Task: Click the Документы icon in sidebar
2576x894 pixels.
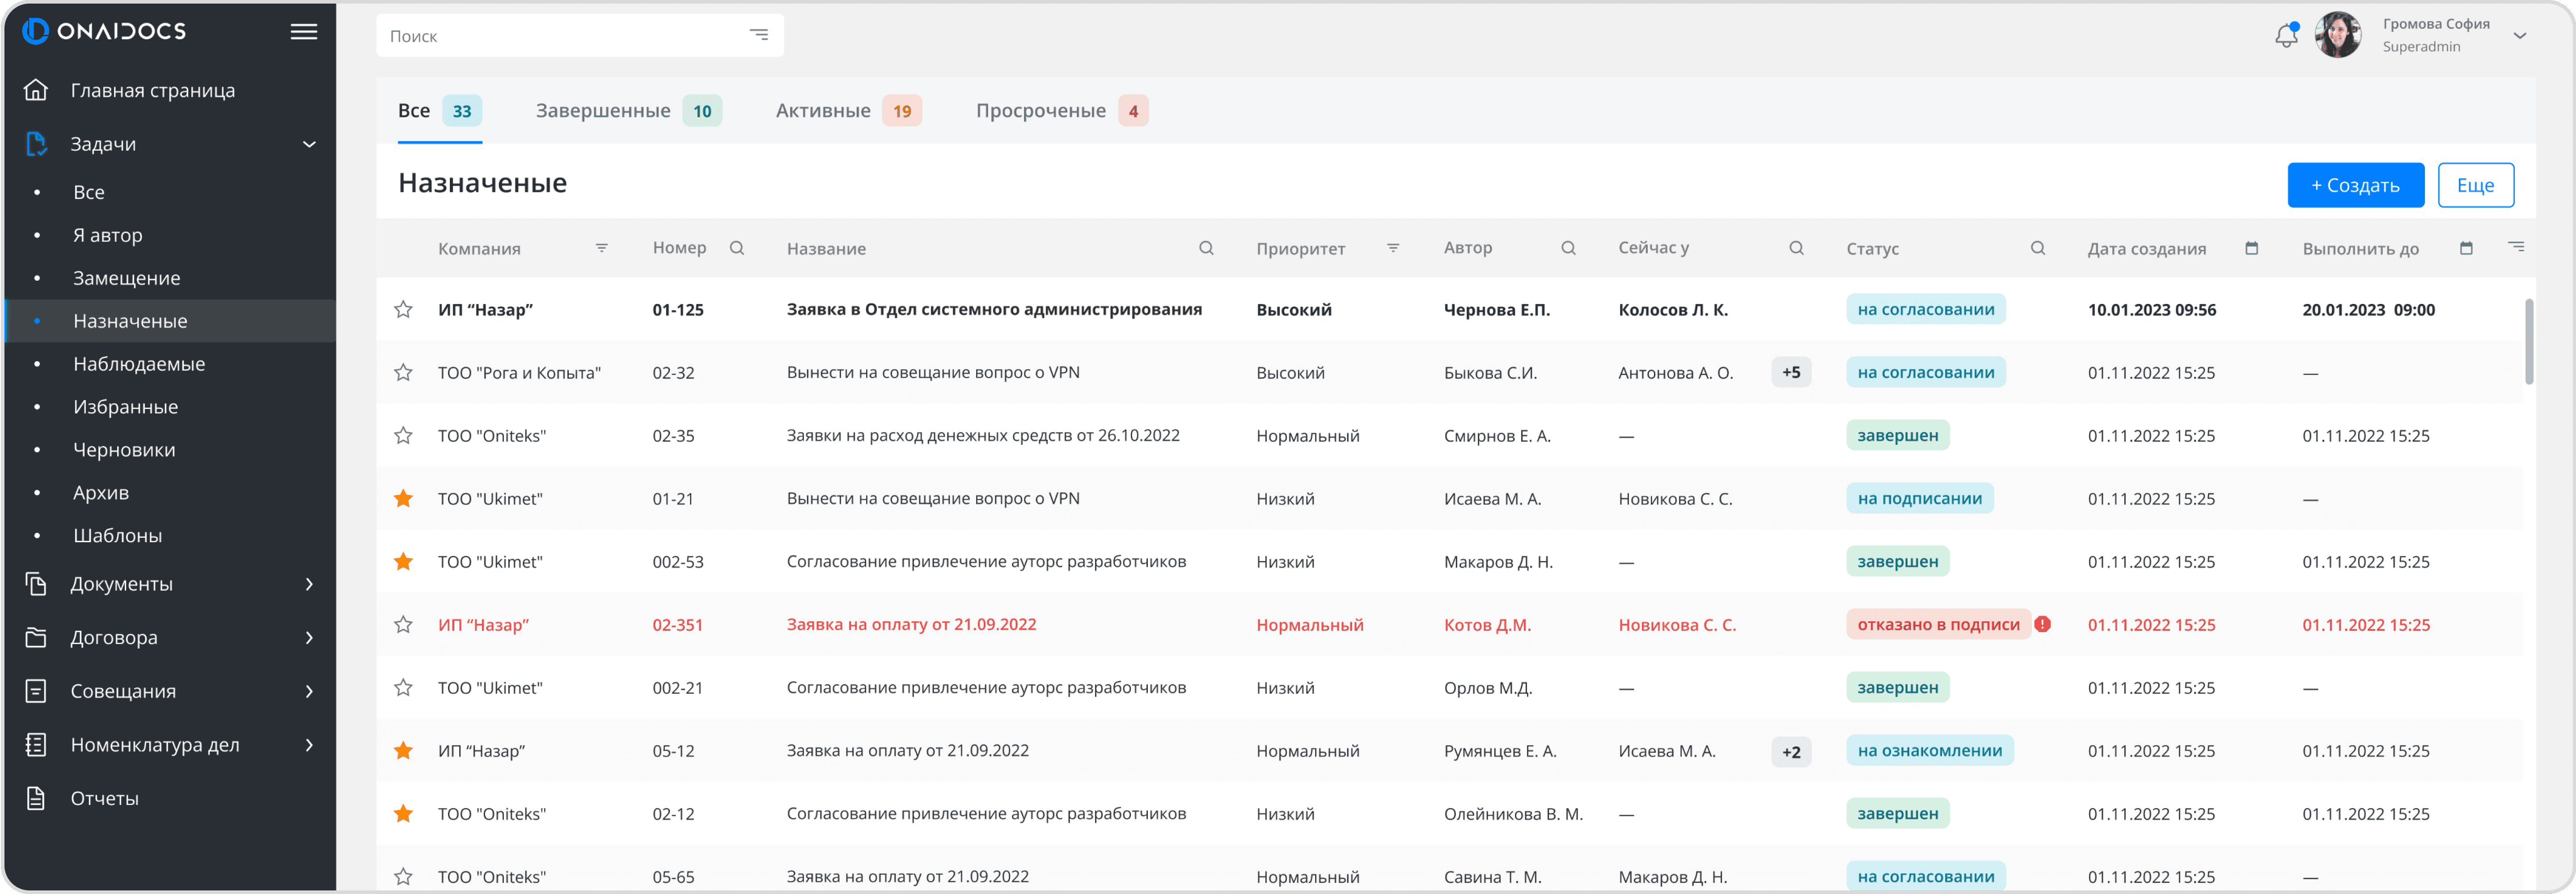Action: pyautogui.click(x=36, y=584)
